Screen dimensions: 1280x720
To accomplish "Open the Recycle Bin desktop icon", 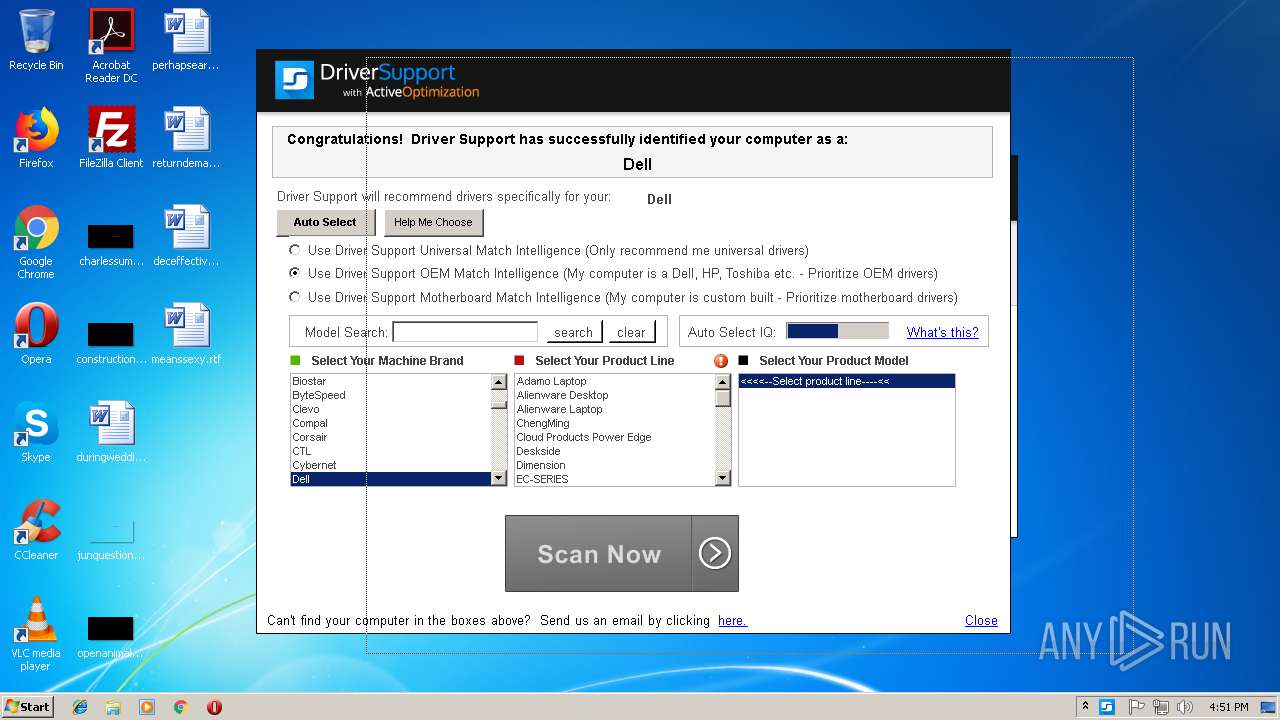I will [x=36, y=40].
